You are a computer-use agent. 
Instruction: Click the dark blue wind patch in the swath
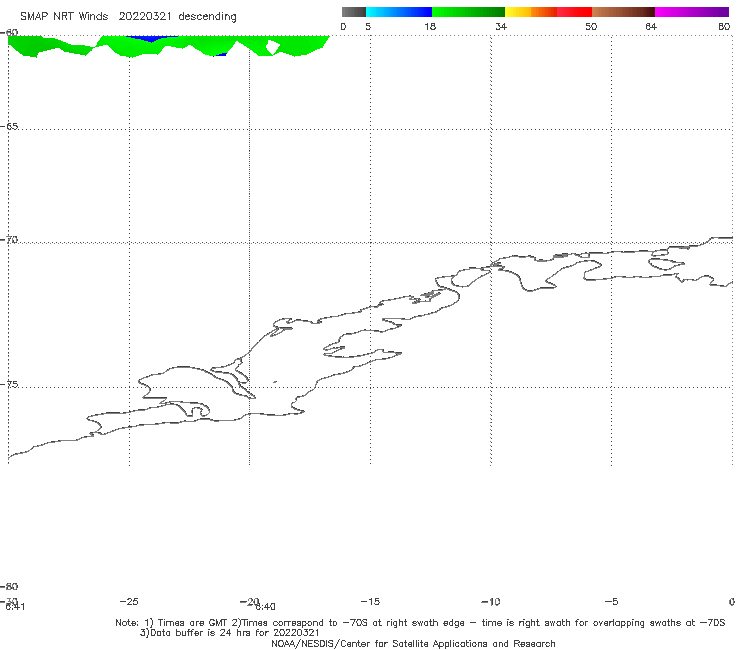pyautogui.click(x=150, y=38)
